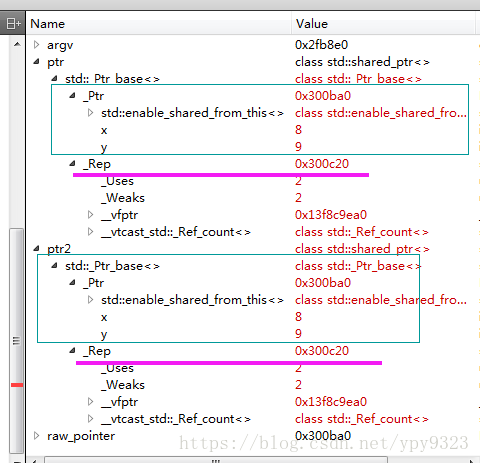Select the x member under ptr
The width and height of the screenshot is (480, 463).
point(104,130)
